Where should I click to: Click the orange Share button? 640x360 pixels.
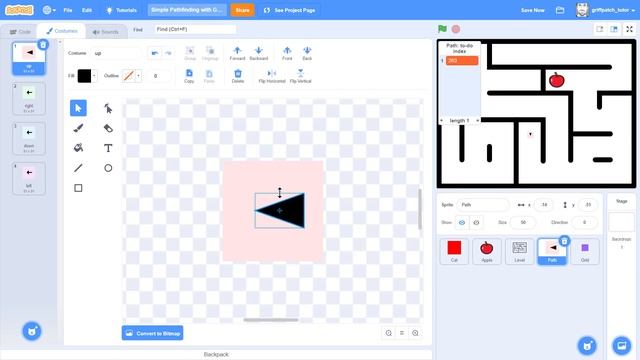(x=242, y=10)
